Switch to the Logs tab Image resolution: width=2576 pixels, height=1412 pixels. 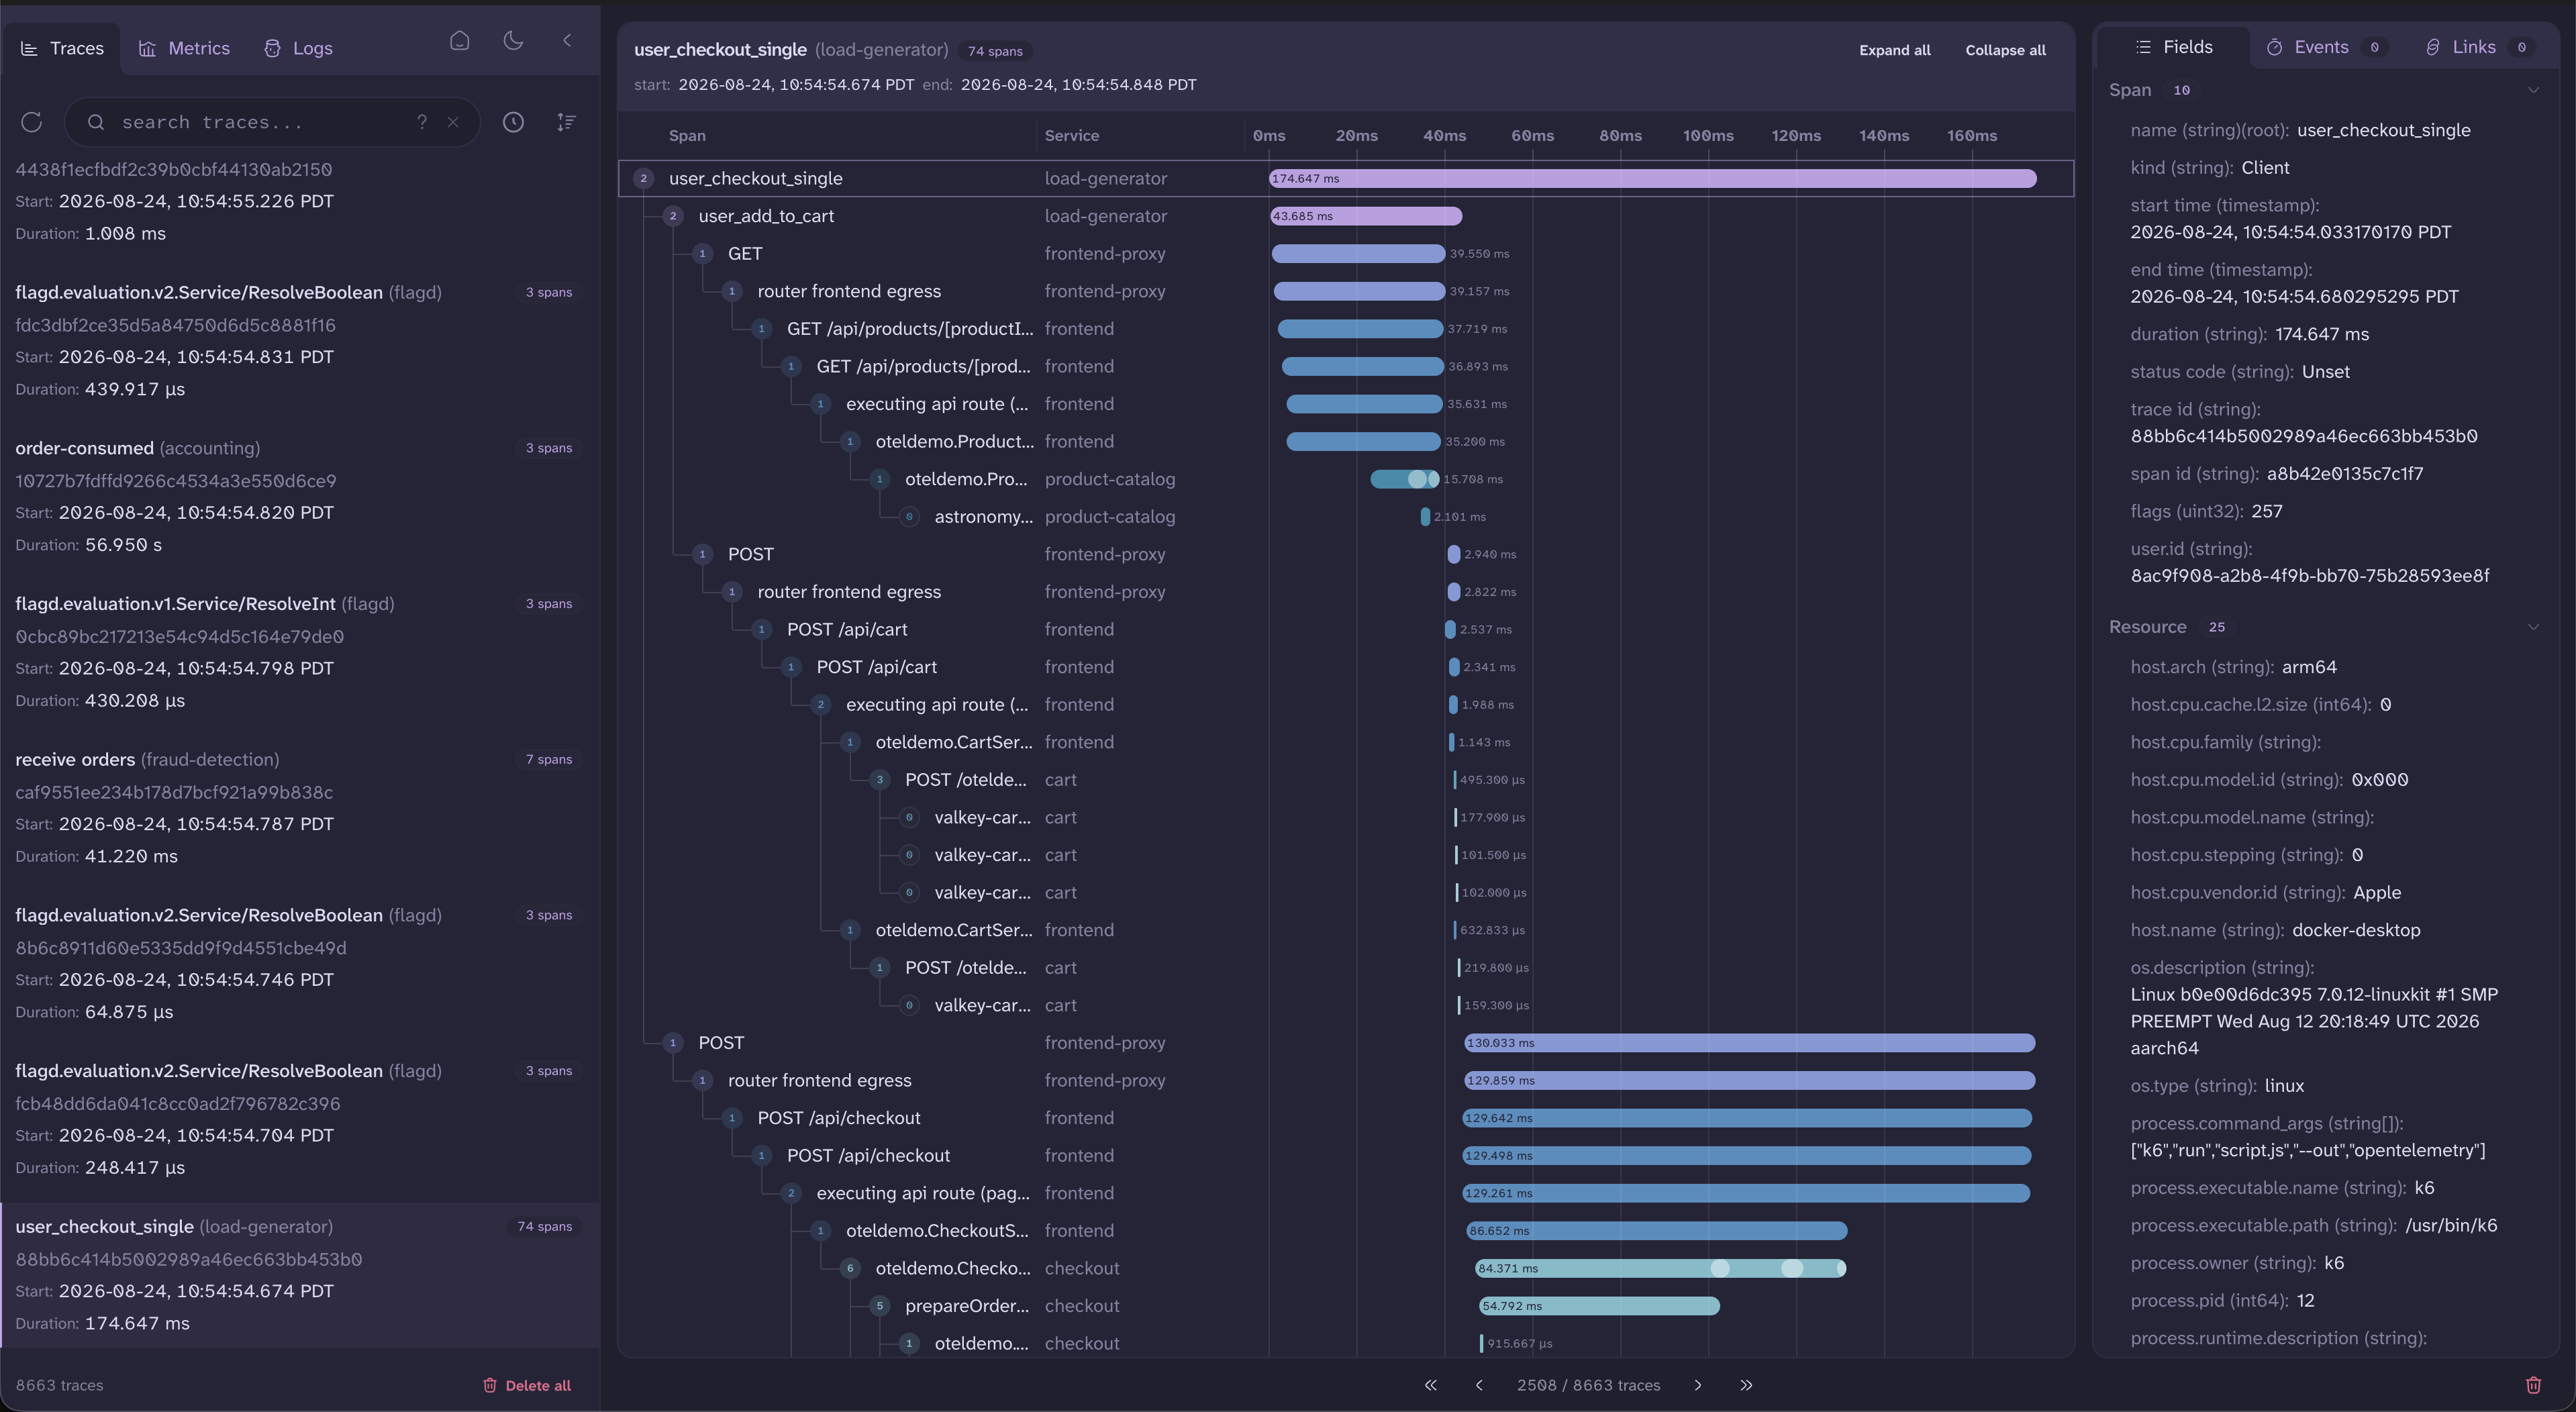[298, 48]
